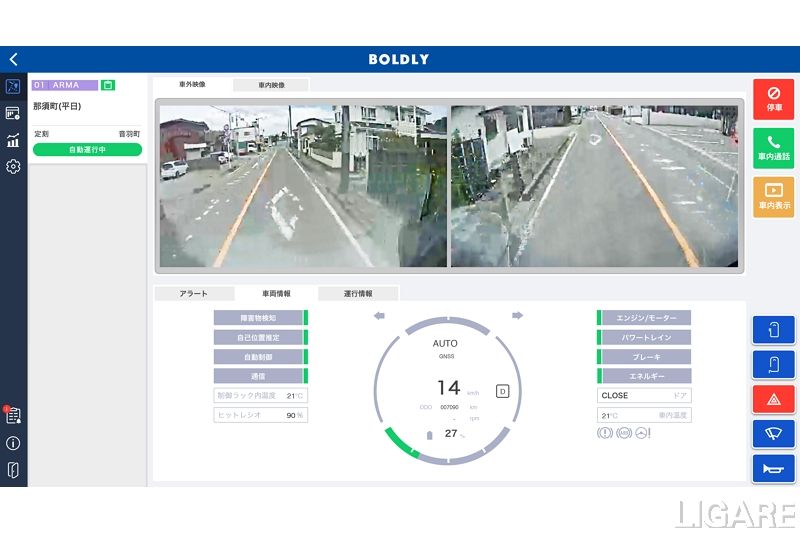This screenshot has height=533, width=800.
Task: Open the orange 車内表示 display button
Action: [773, 196]
